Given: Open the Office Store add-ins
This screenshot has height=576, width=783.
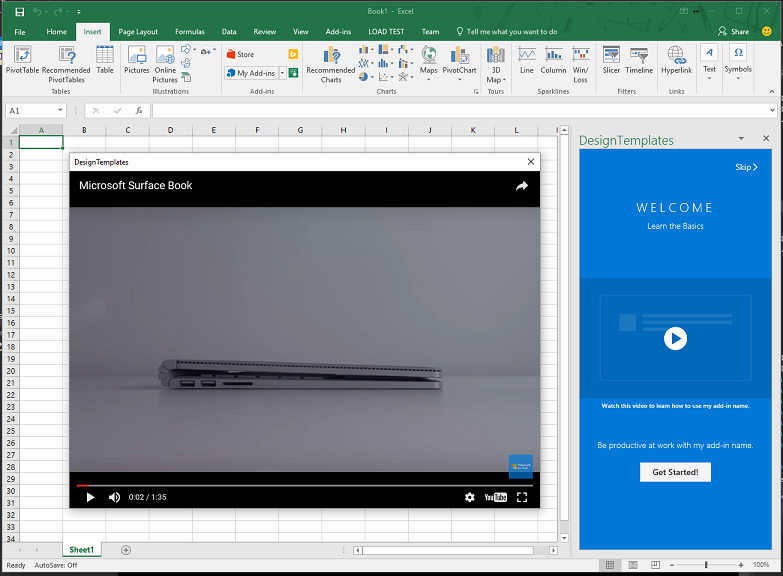Looking at the screenshot, I should tap(240, 54).
